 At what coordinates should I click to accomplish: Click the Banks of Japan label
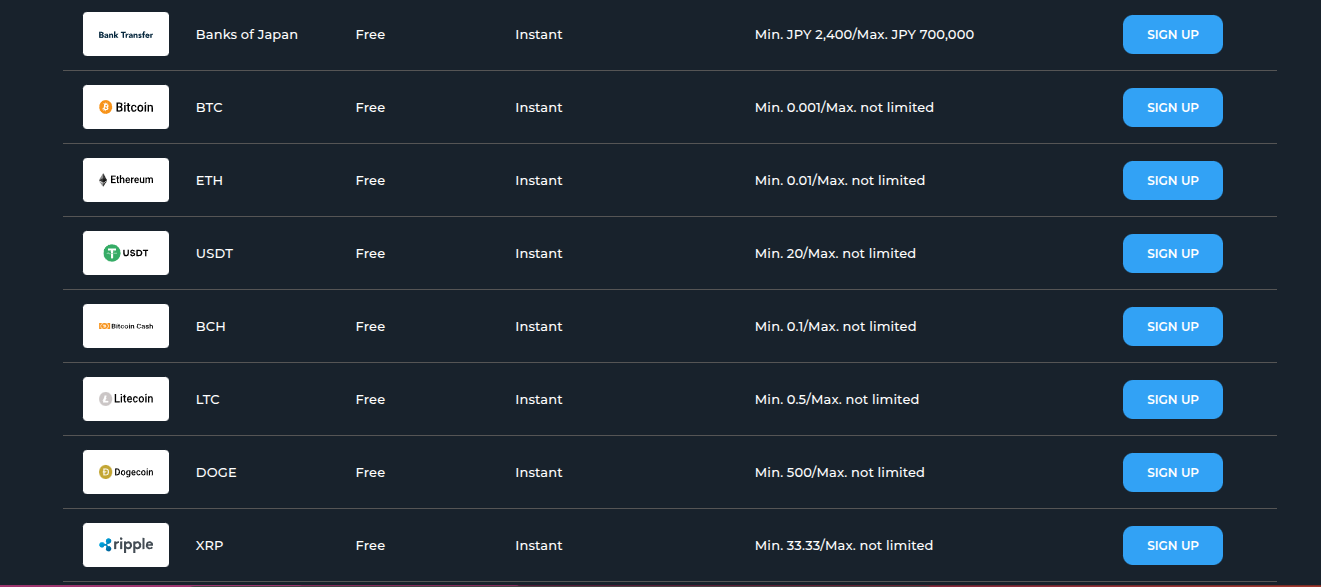(x=247, y=34)
